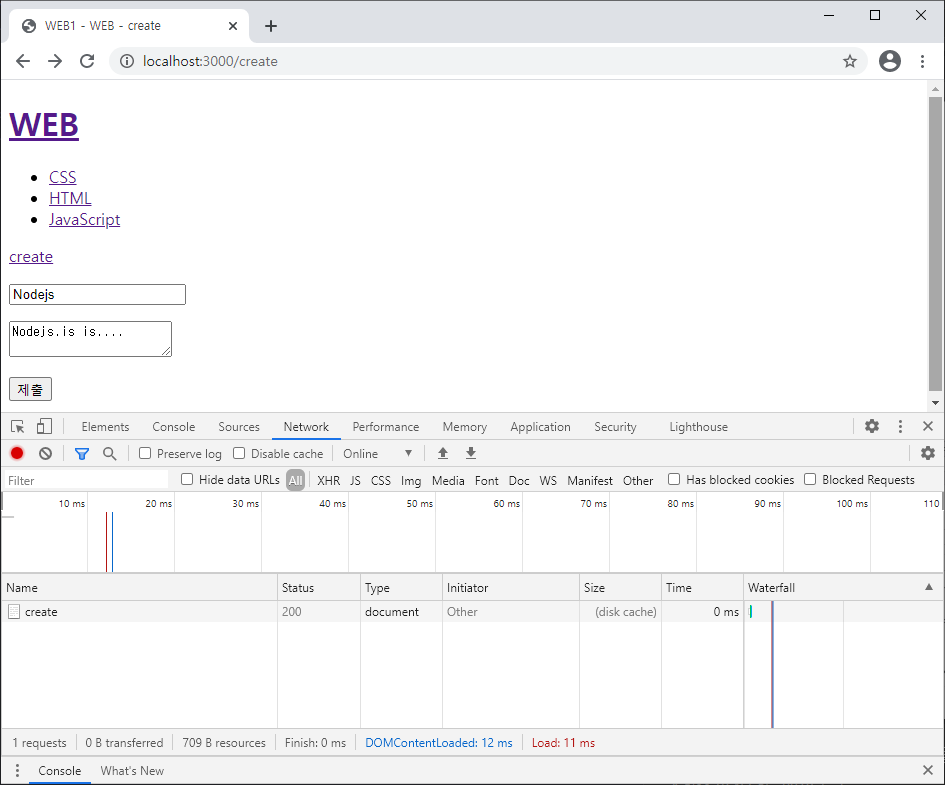Filter requests by Manifest

pos(590,480)
